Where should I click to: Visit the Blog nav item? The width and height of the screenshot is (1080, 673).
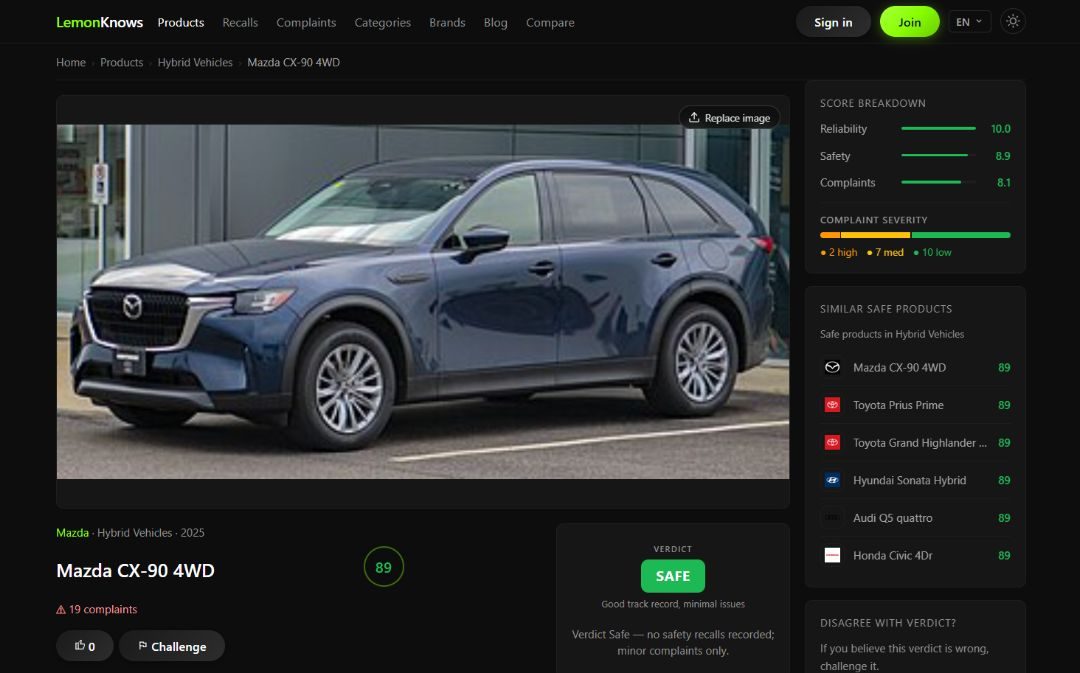point(495,22)
